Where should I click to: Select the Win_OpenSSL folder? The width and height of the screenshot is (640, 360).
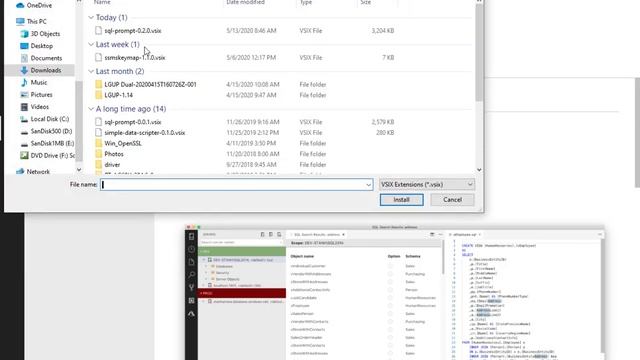tap(123, 143)
